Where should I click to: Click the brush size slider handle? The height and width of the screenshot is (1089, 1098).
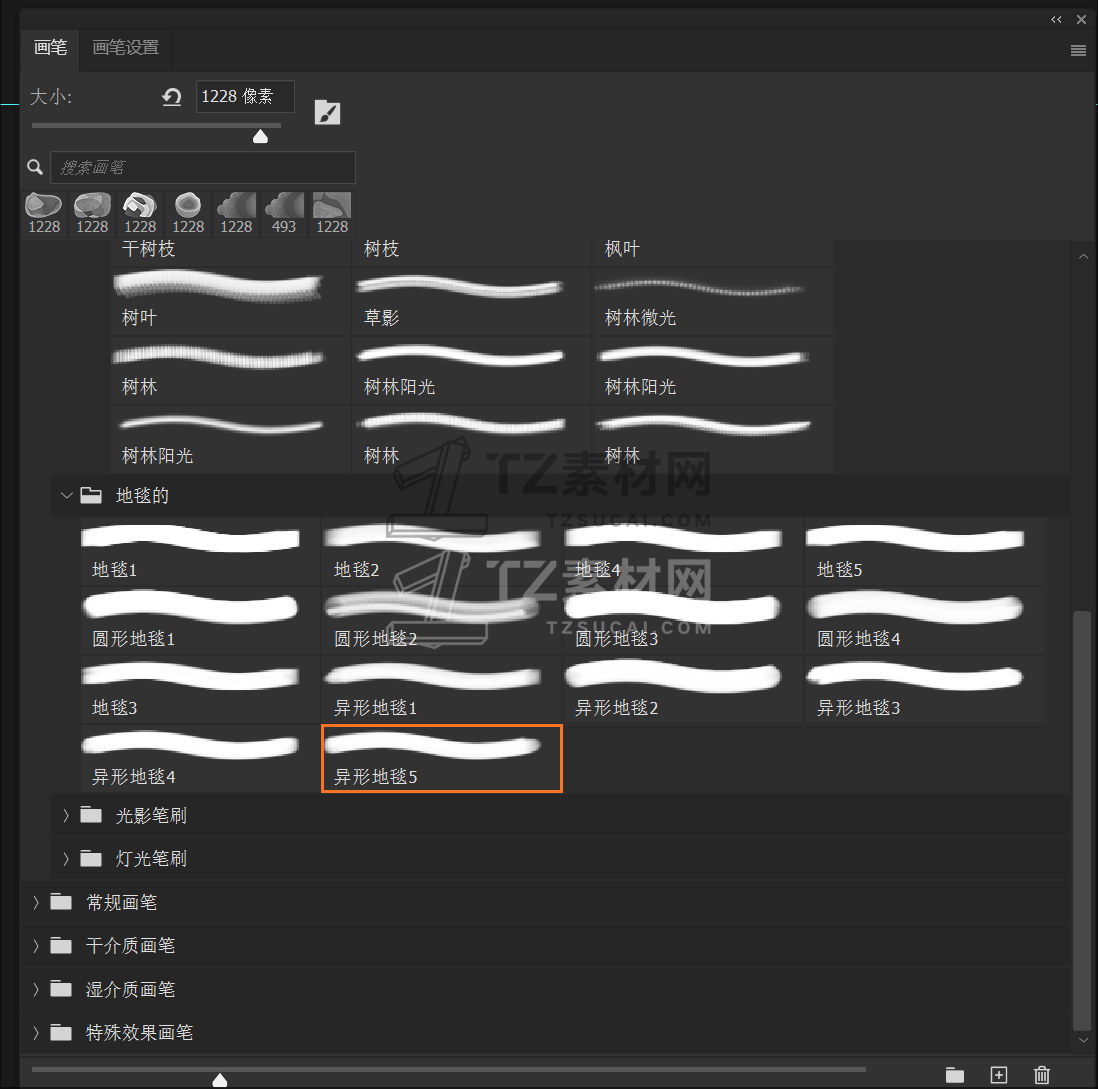point(260,136)
